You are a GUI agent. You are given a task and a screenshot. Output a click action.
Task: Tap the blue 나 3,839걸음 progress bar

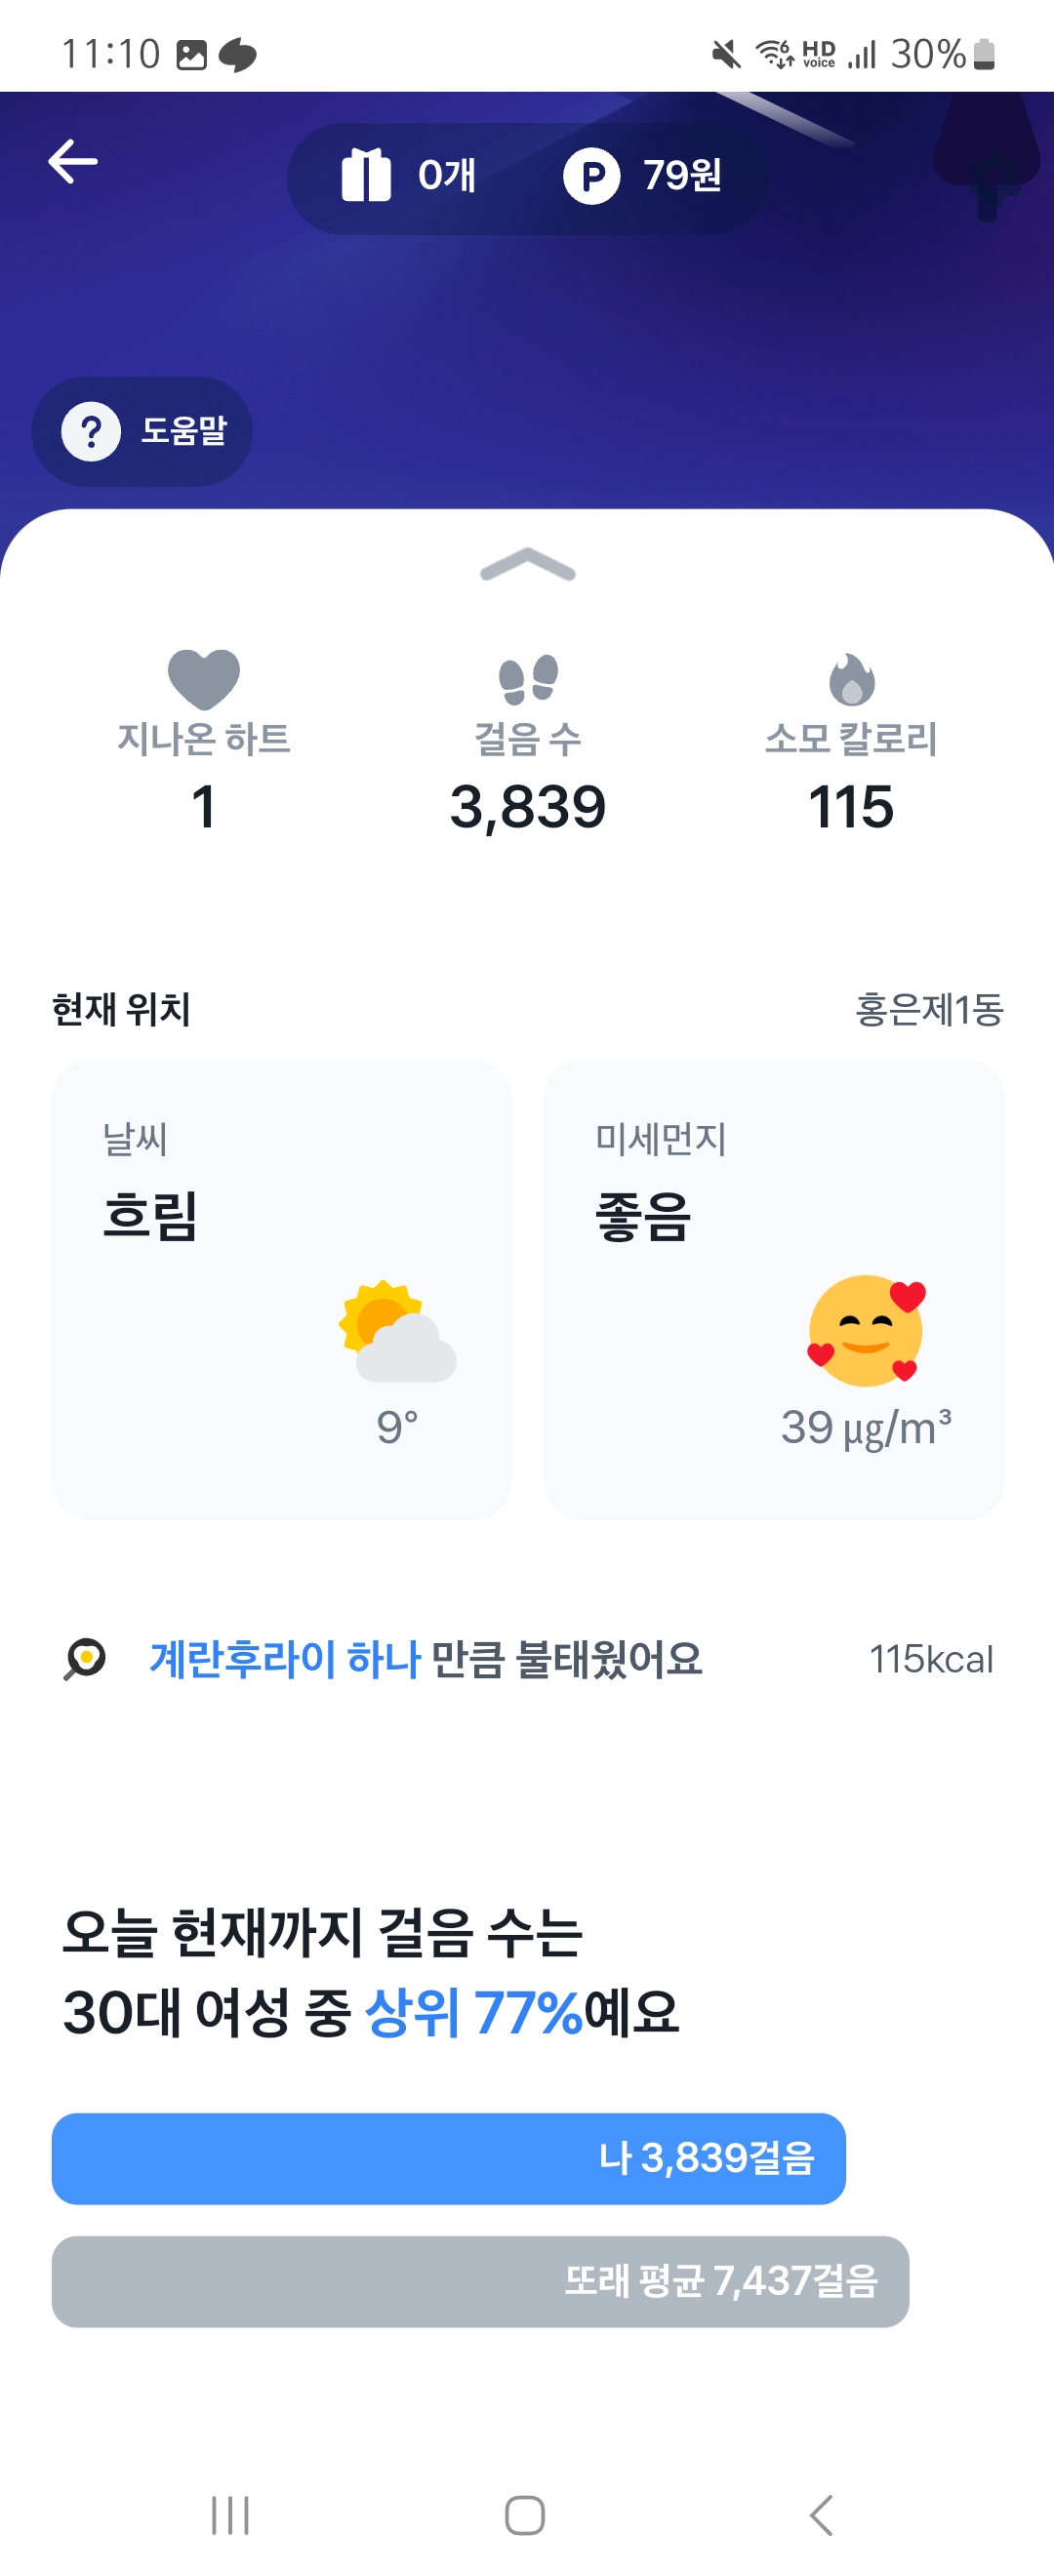coord(448,2158)
